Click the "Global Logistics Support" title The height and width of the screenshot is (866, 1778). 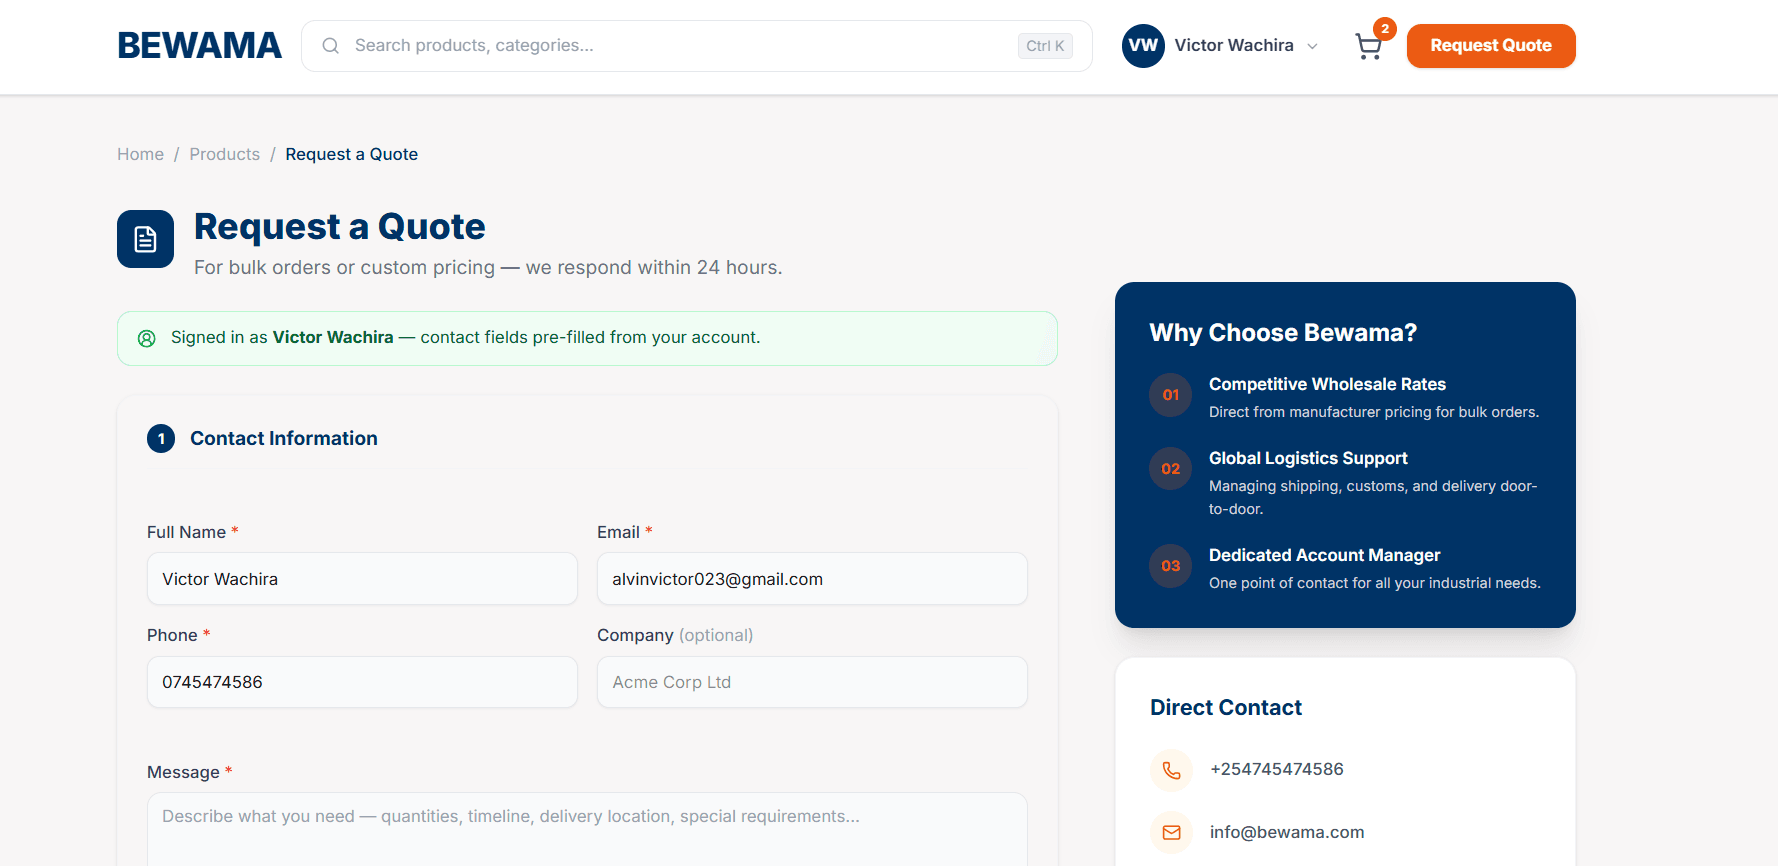click(x=1308, y=458)
